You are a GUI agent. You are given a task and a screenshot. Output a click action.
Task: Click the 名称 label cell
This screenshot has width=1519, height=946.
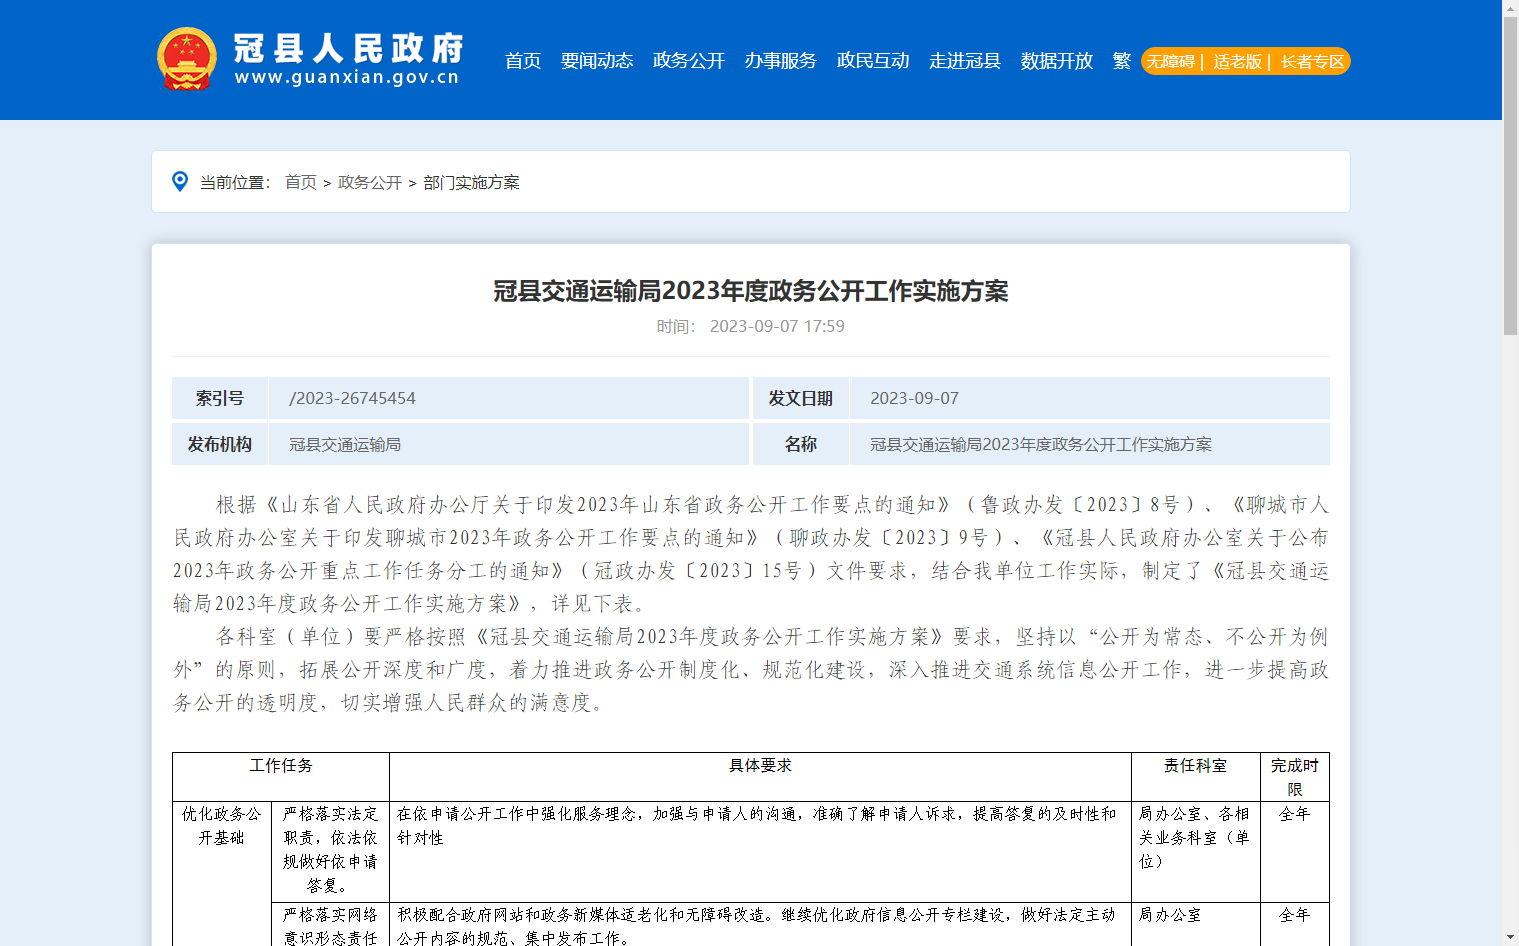point(800,444)
